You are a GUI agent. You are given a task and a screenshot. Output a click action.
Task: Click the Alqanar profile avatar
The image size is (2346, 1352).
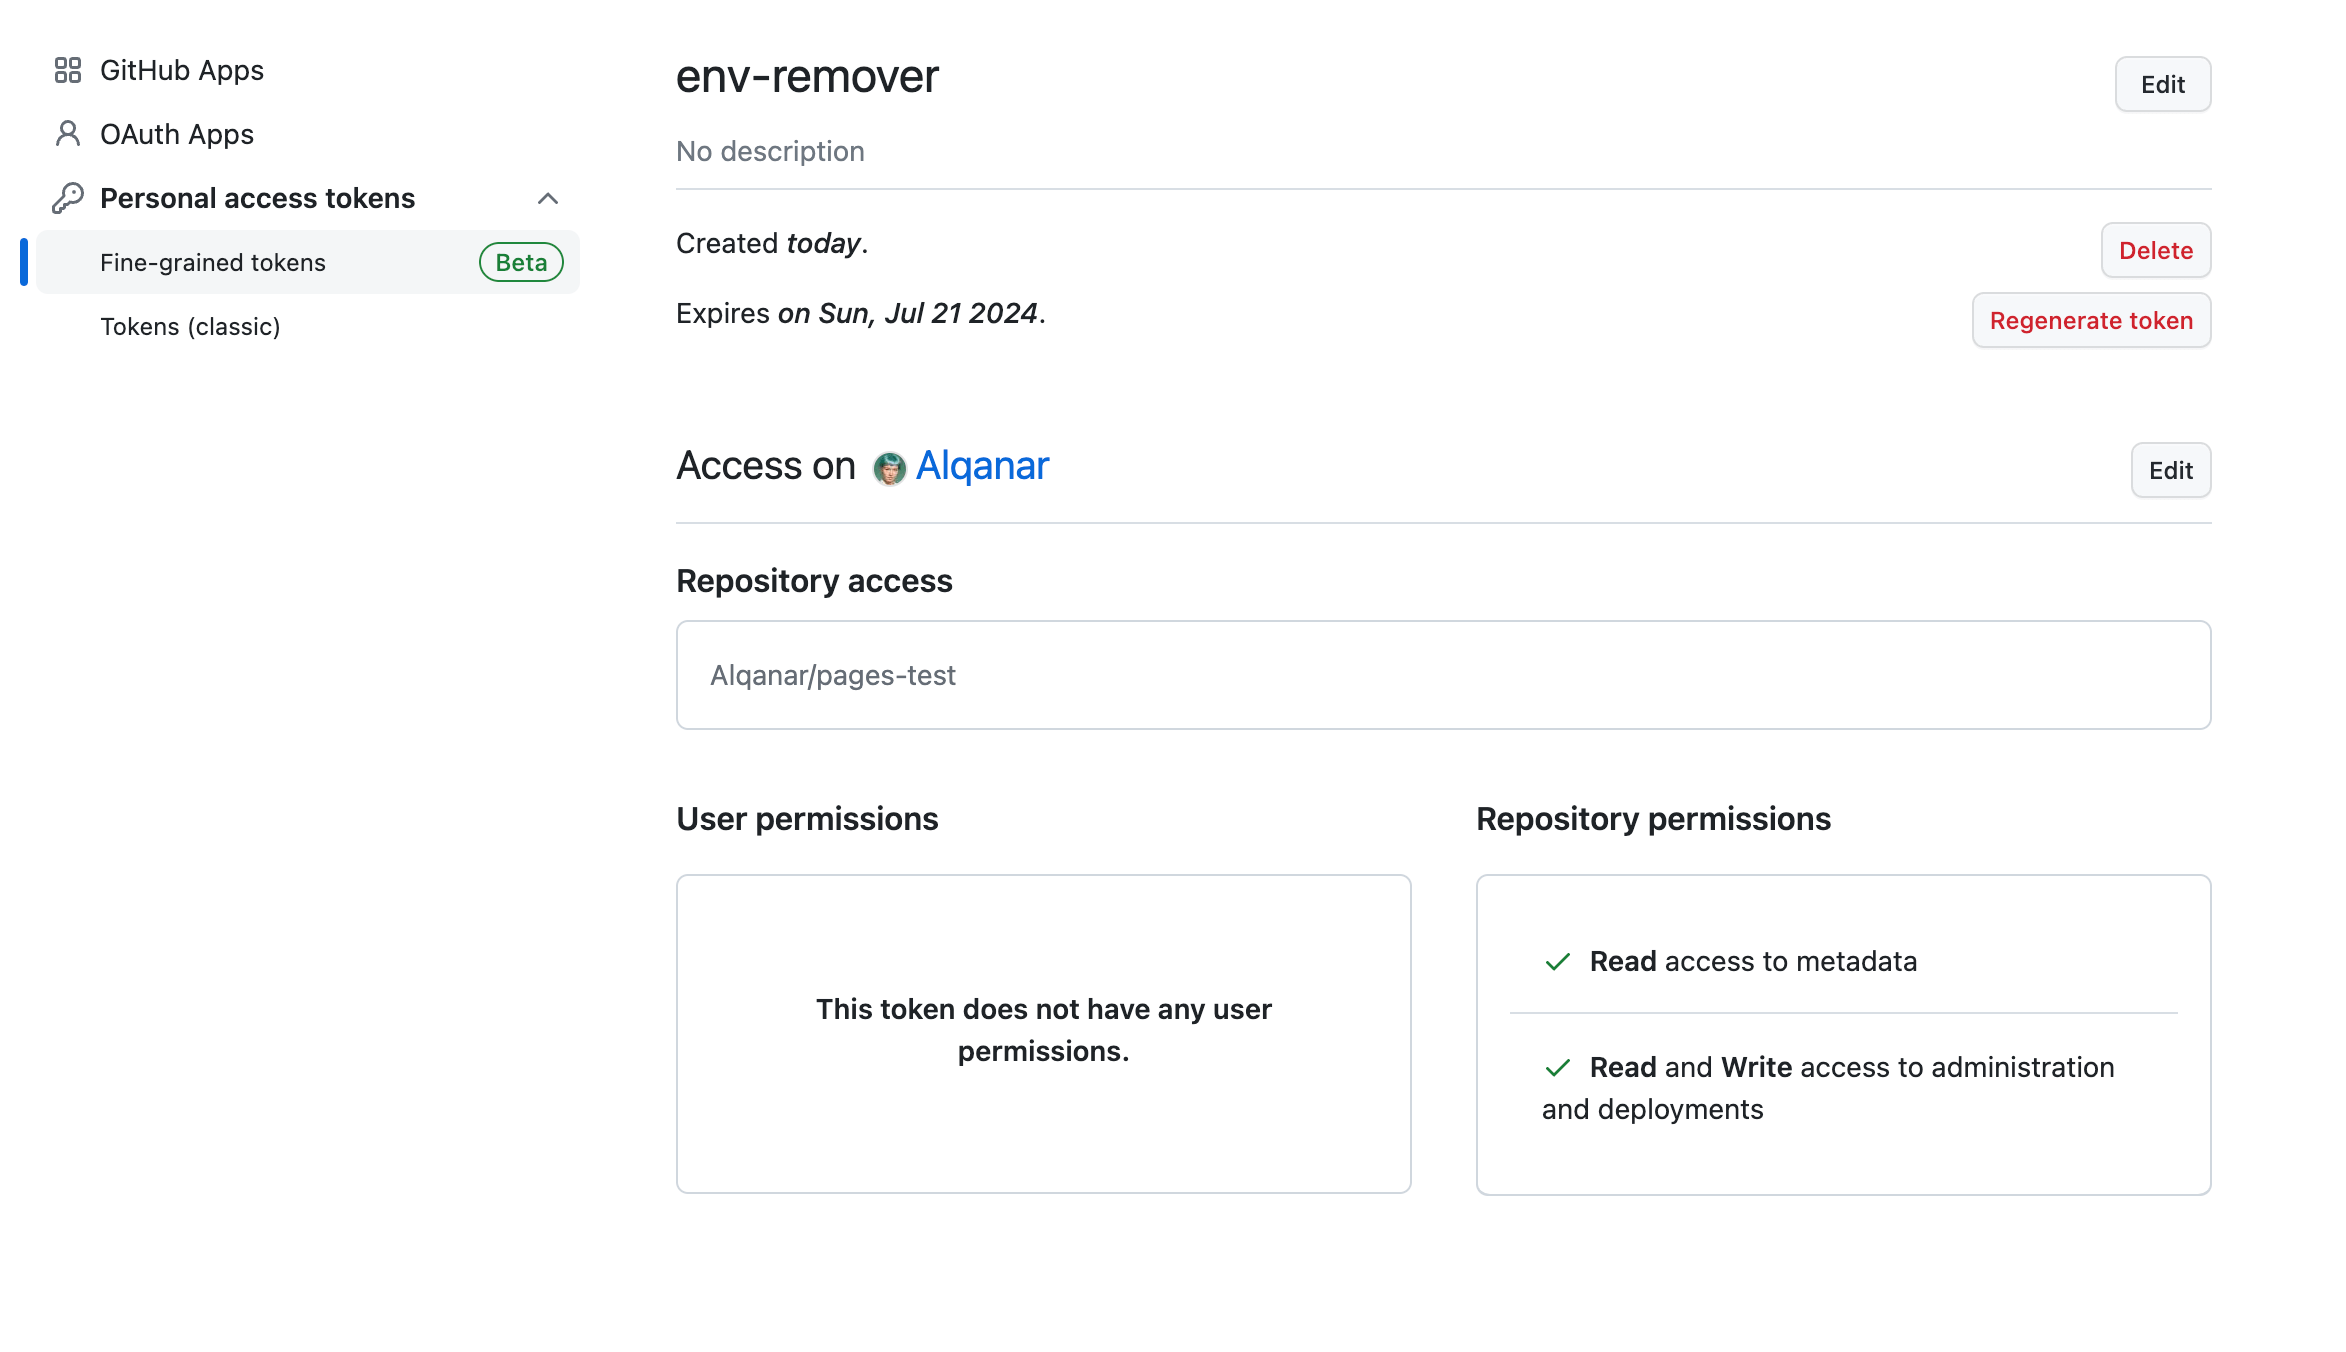tap(890, 466)
